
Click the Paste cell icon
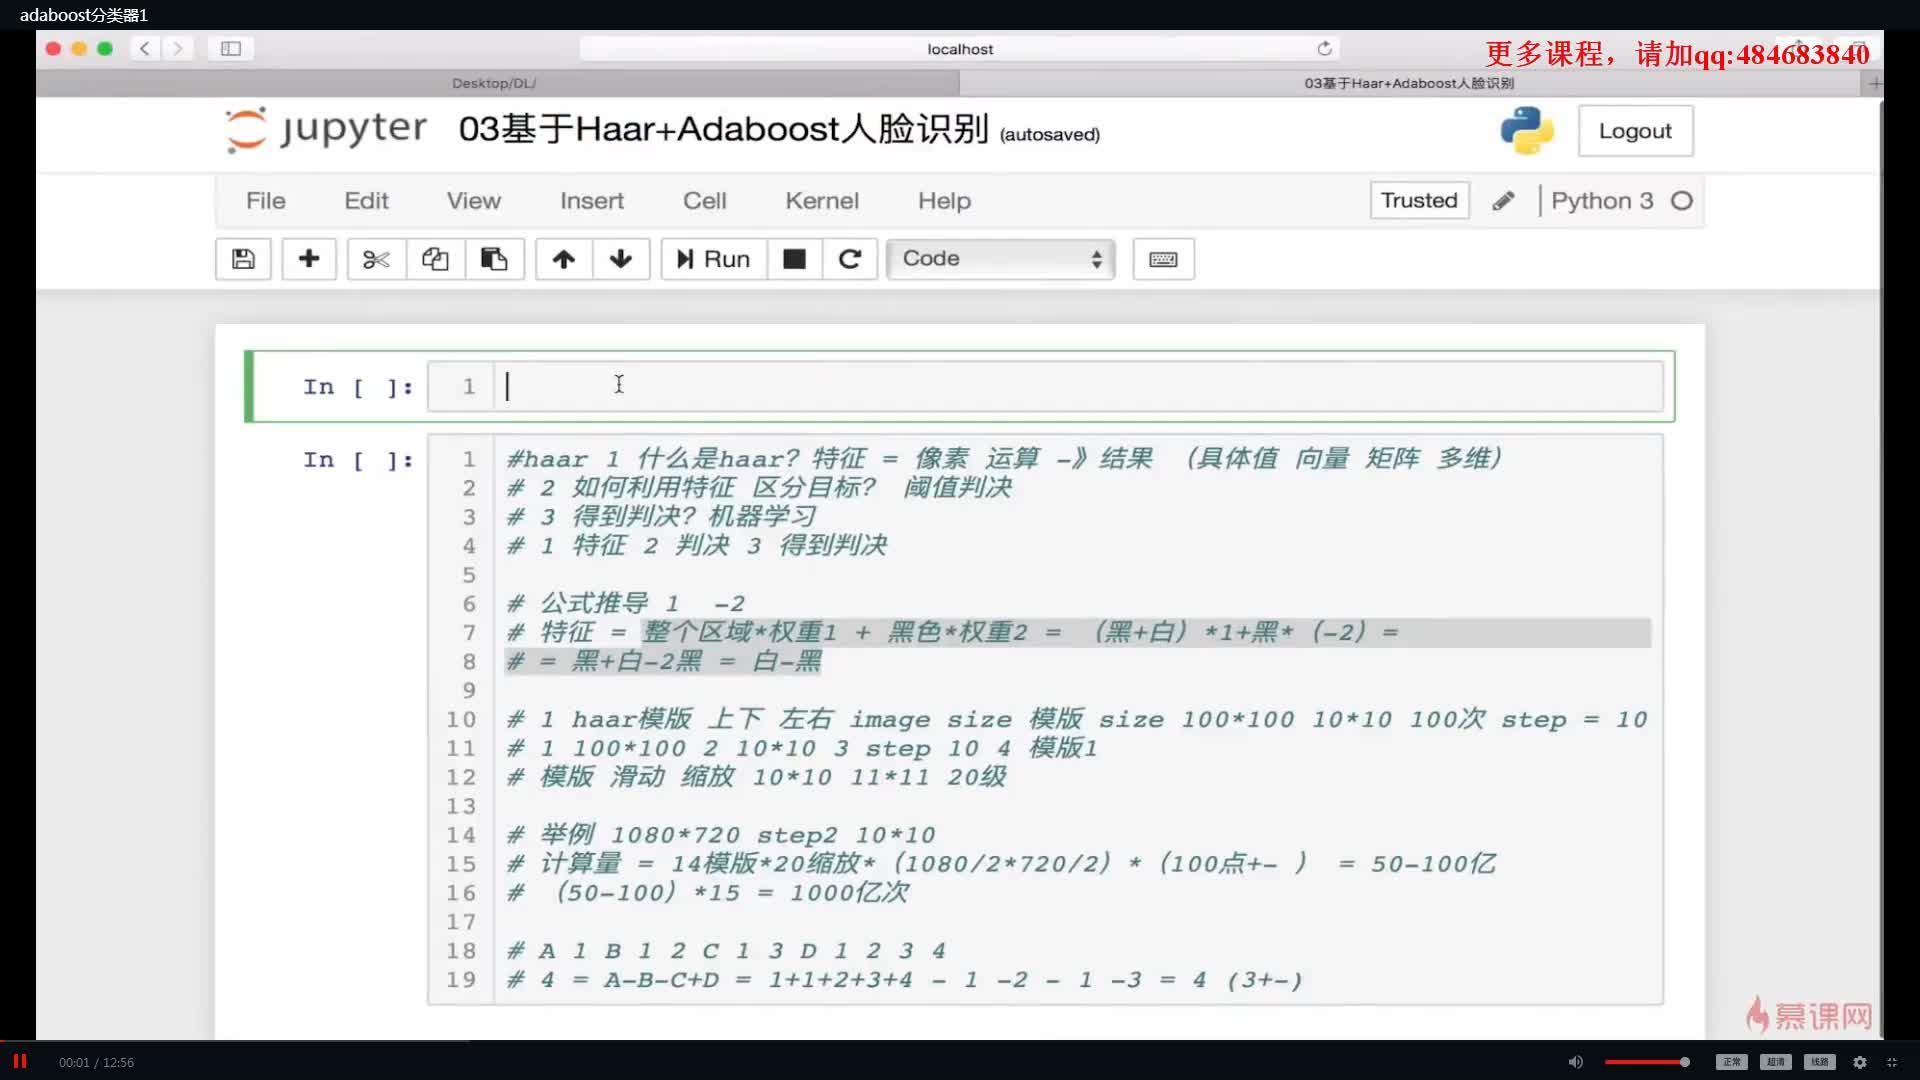click(x=493, y=258)
